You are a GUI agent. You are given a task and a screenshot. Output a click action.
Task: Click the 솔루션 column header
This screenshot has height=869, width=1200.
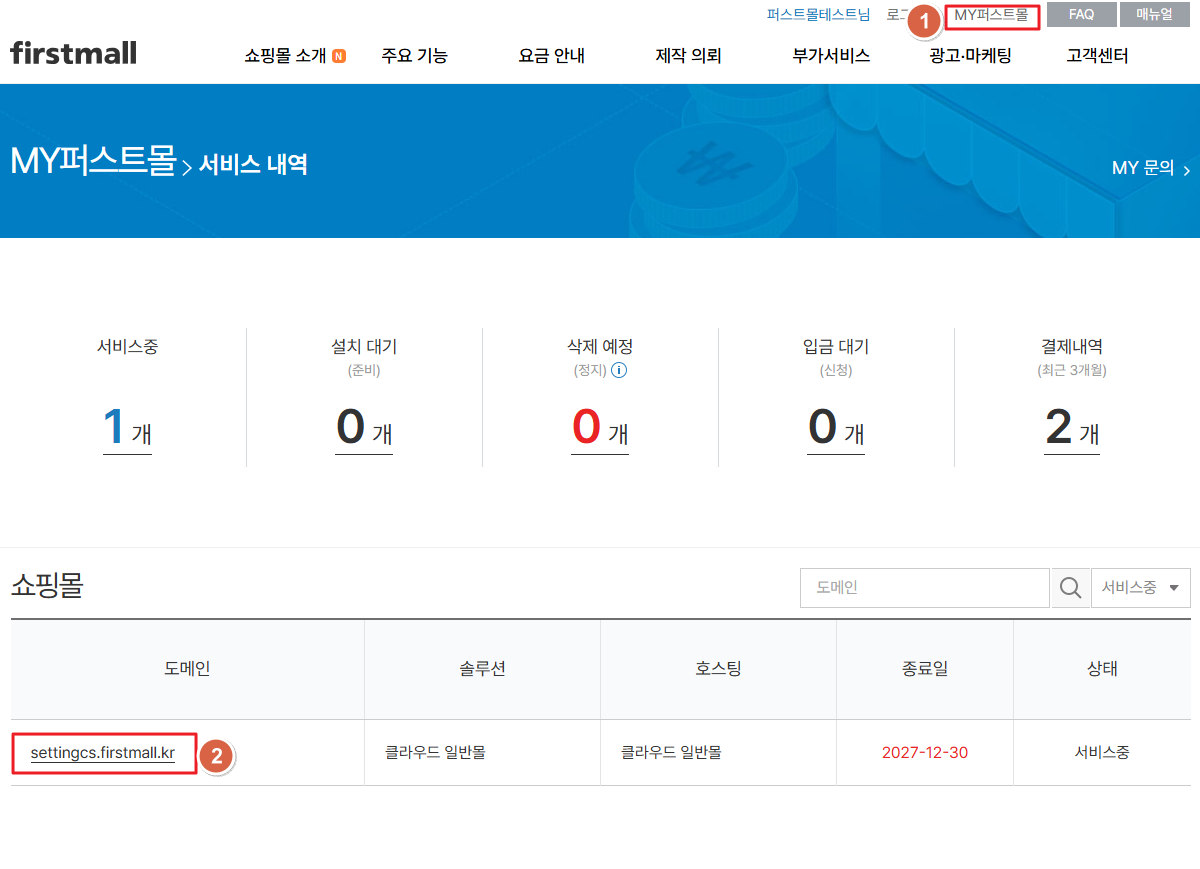coord(482,669)
